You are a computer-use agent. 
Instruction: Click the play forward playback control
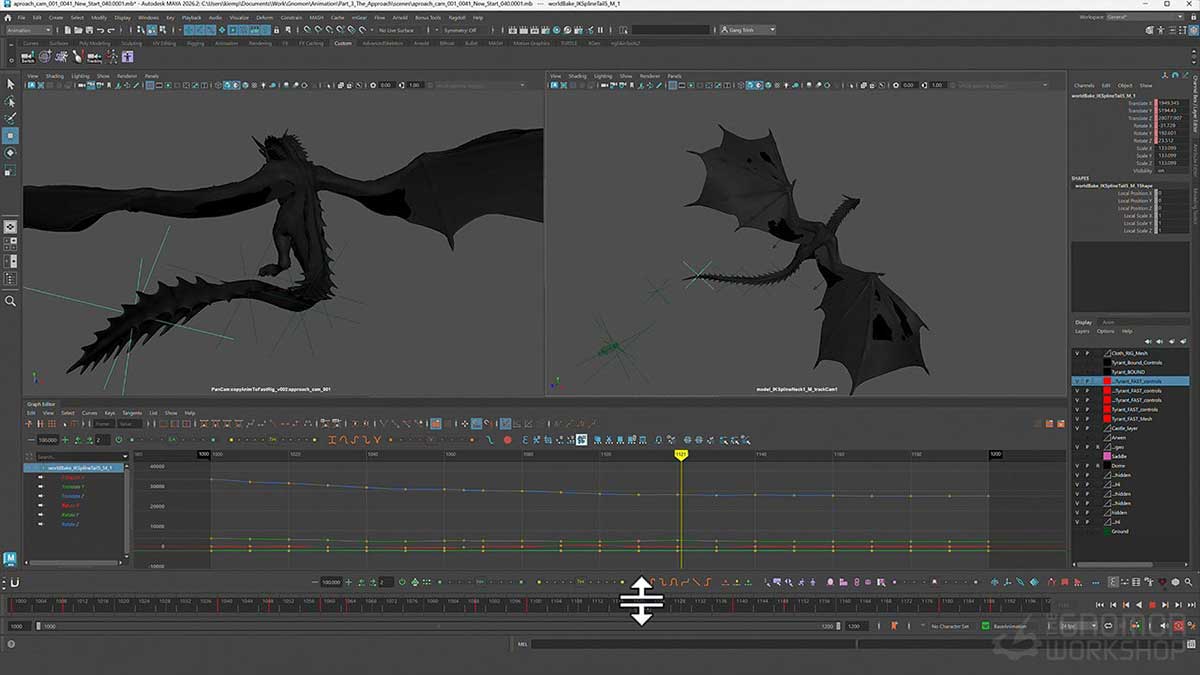(1152, 604)
